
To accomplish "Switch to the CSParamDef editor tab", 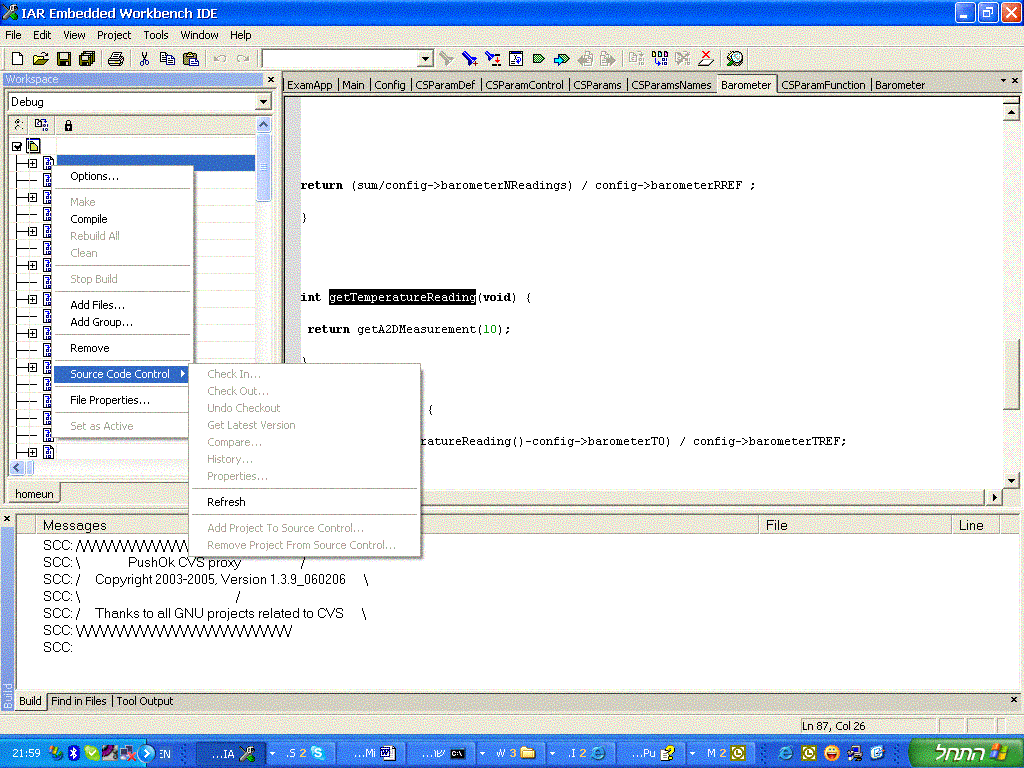I will 446,85.
